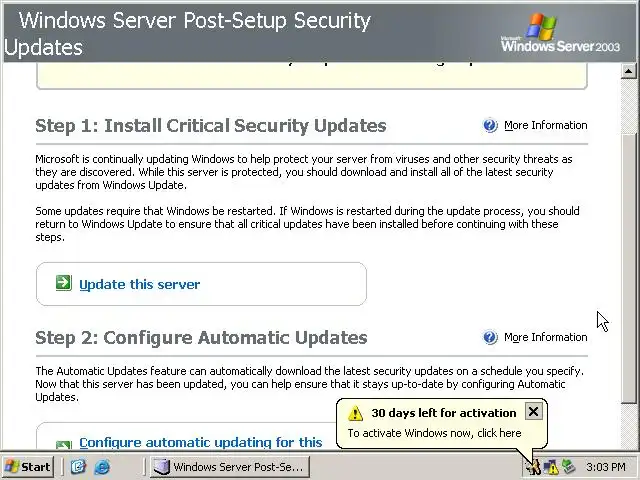The height and width of the screenshot is (480, 640).
Task: Click the rightmost green tray icon
Action: tap(568, 467)
